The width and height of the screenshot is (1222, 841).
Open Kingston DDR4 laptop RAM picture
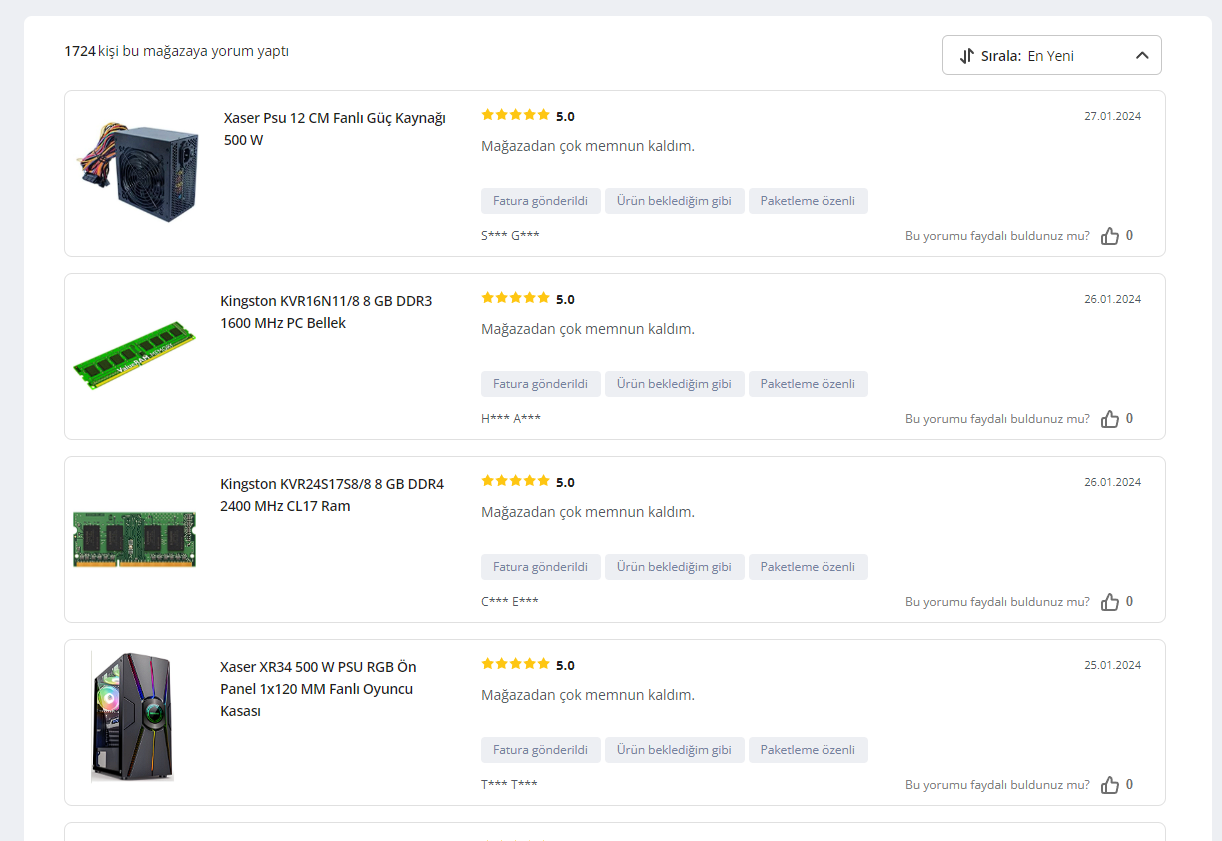pos(135,539)
